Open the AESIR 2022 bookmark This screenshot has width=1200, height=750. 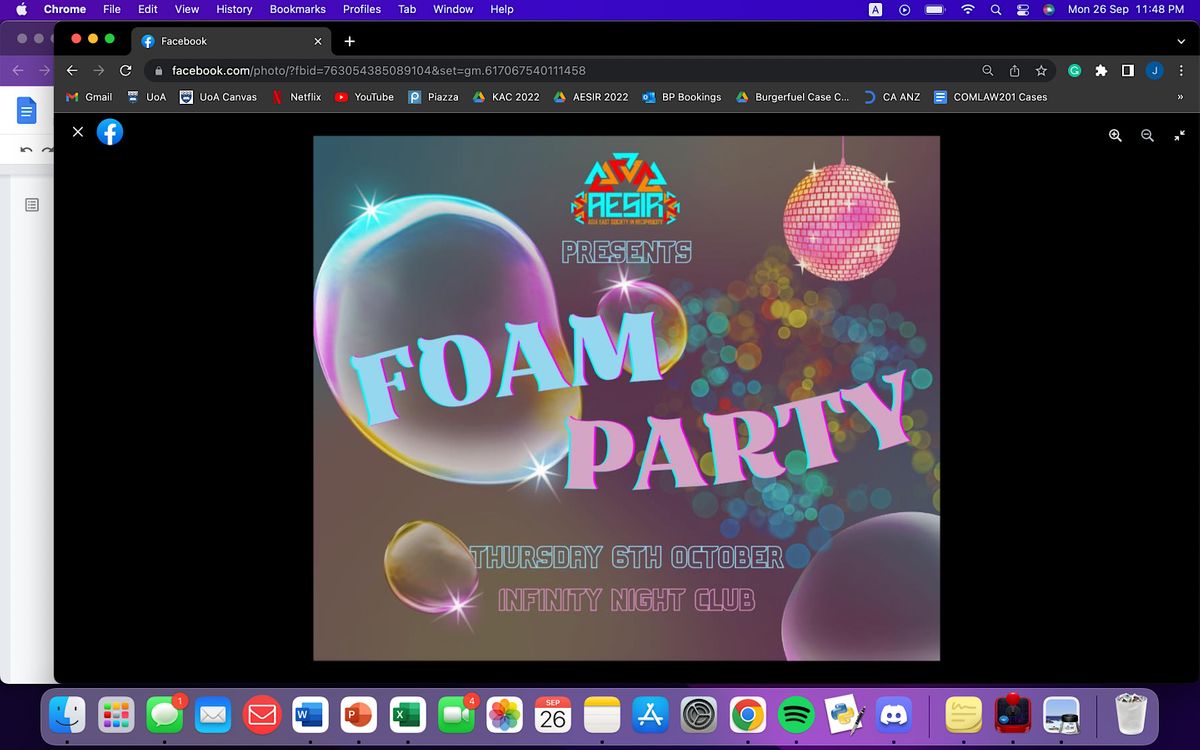coord(590,97)
